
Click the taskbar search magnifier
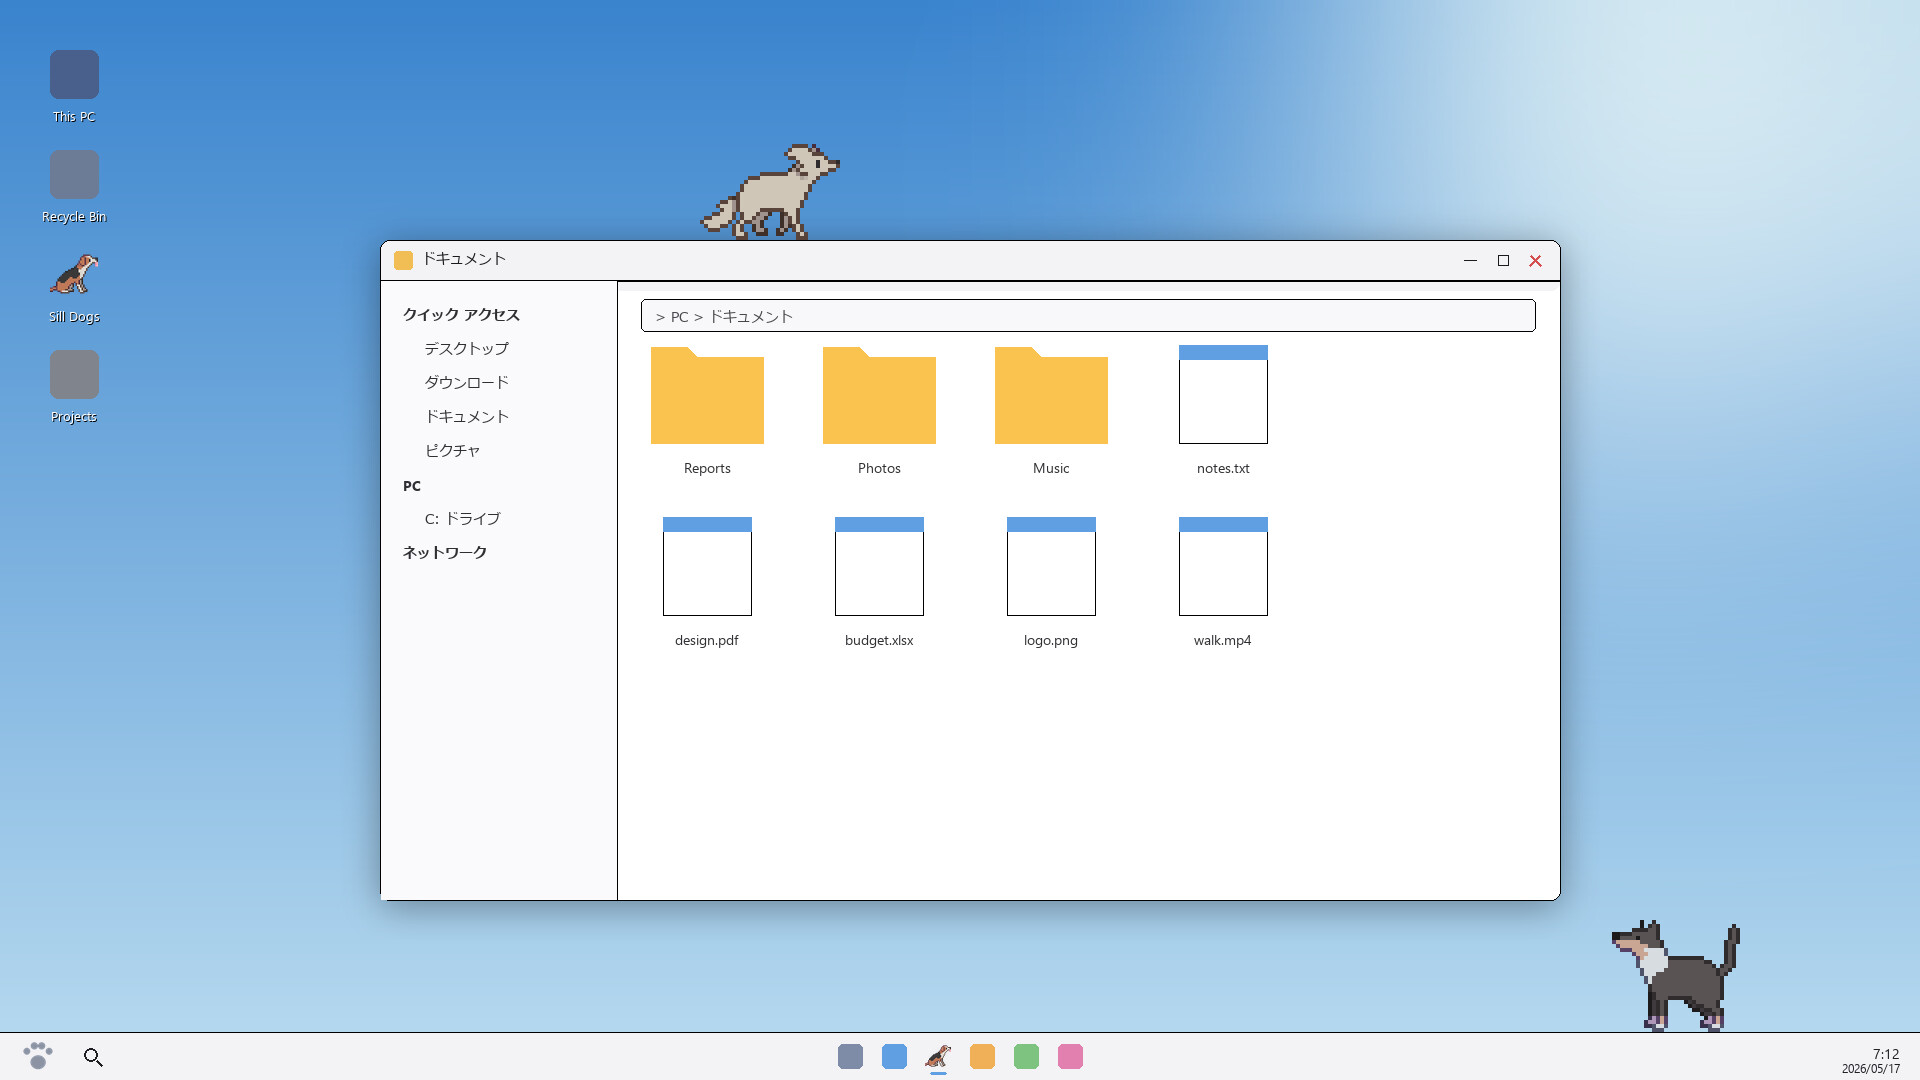(x=93, y=1057)
